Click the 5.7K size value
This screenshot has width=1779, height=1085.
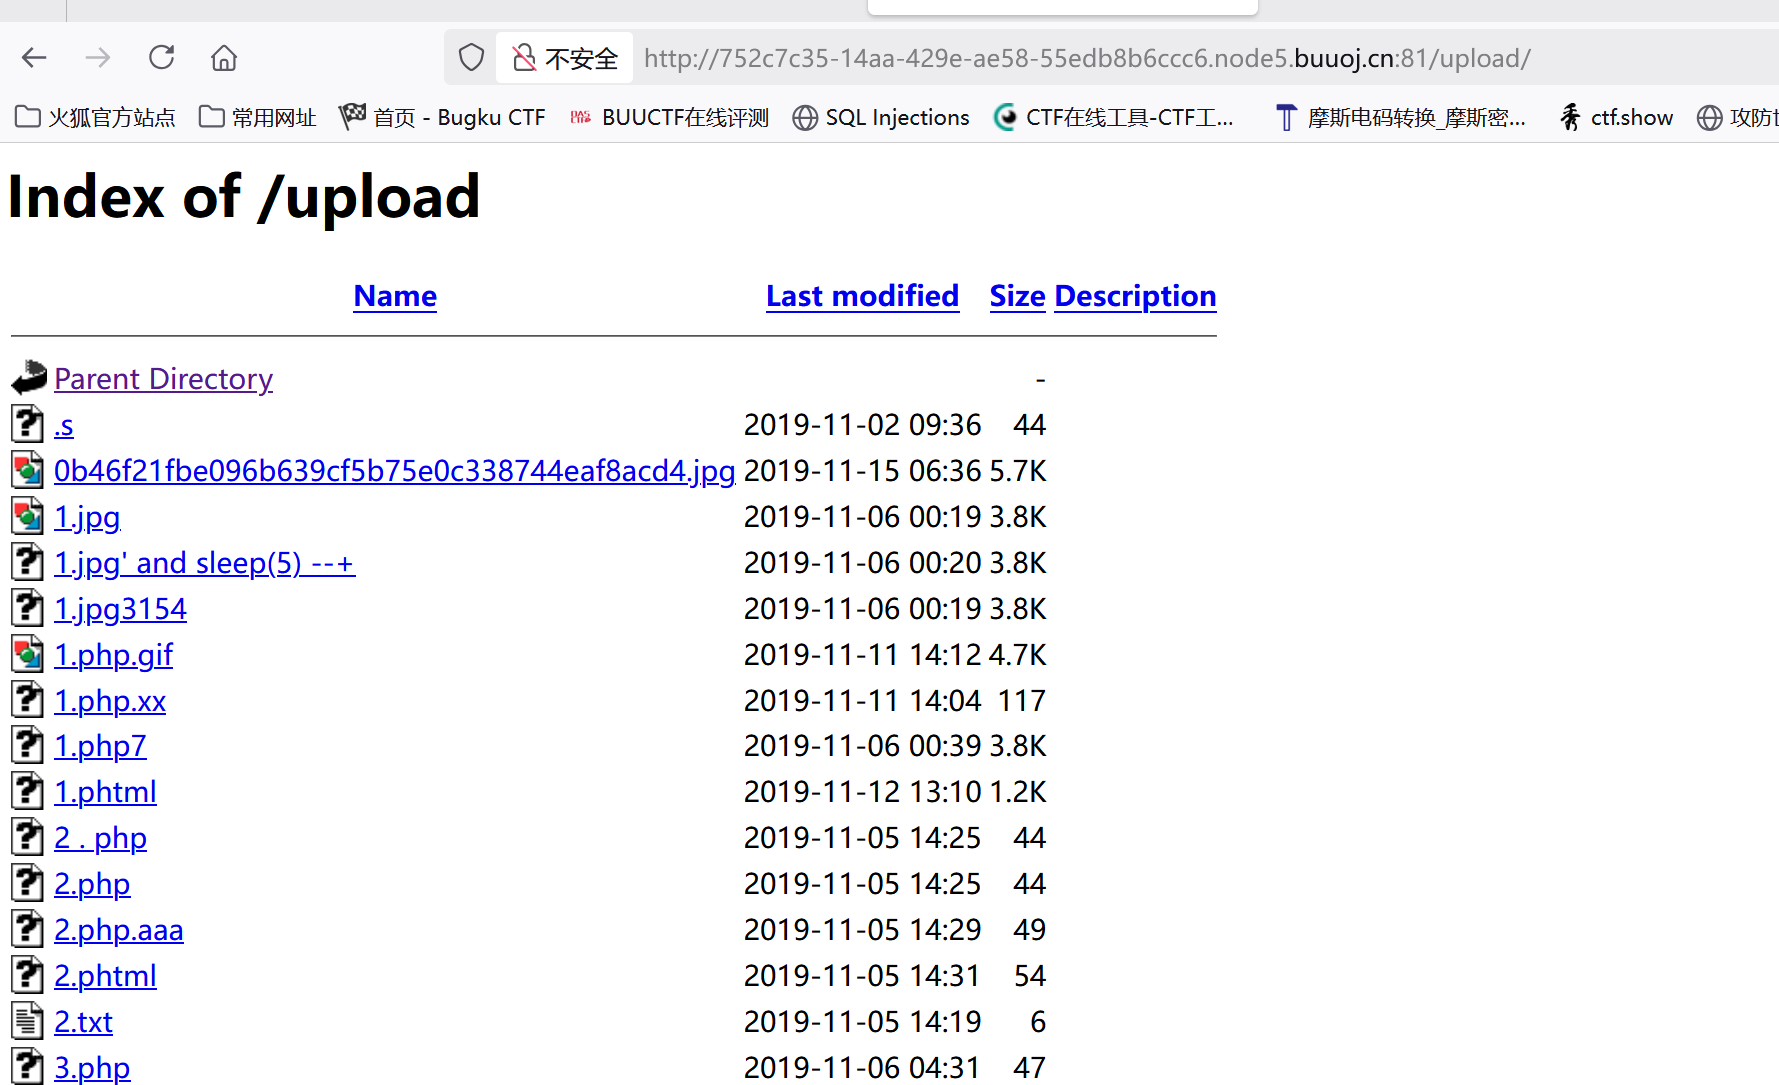[1018, 471]
